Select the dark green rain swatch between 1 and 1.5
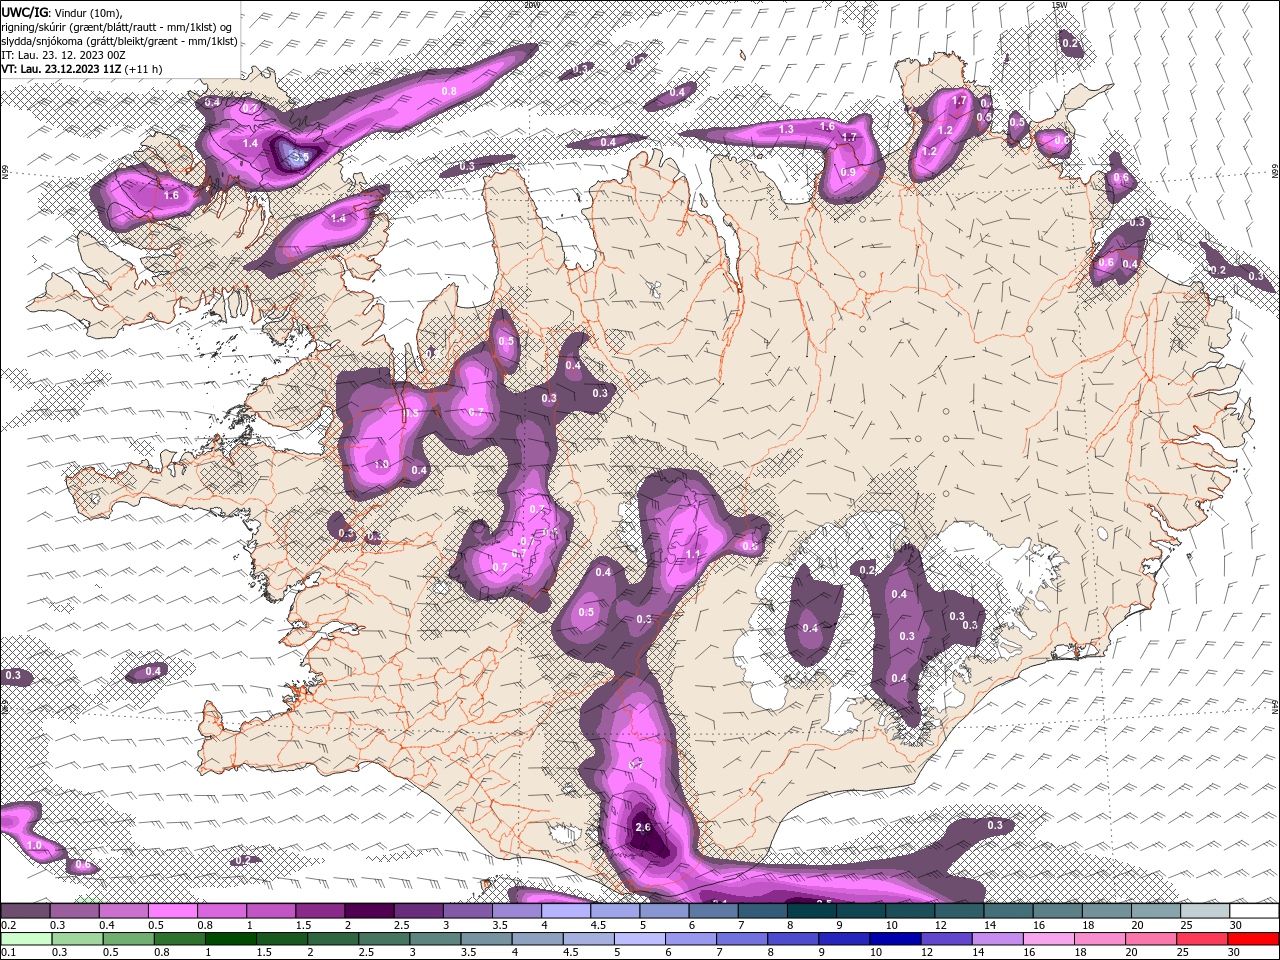This screenshot has width=1280, height=960. [x=230, y=938]
